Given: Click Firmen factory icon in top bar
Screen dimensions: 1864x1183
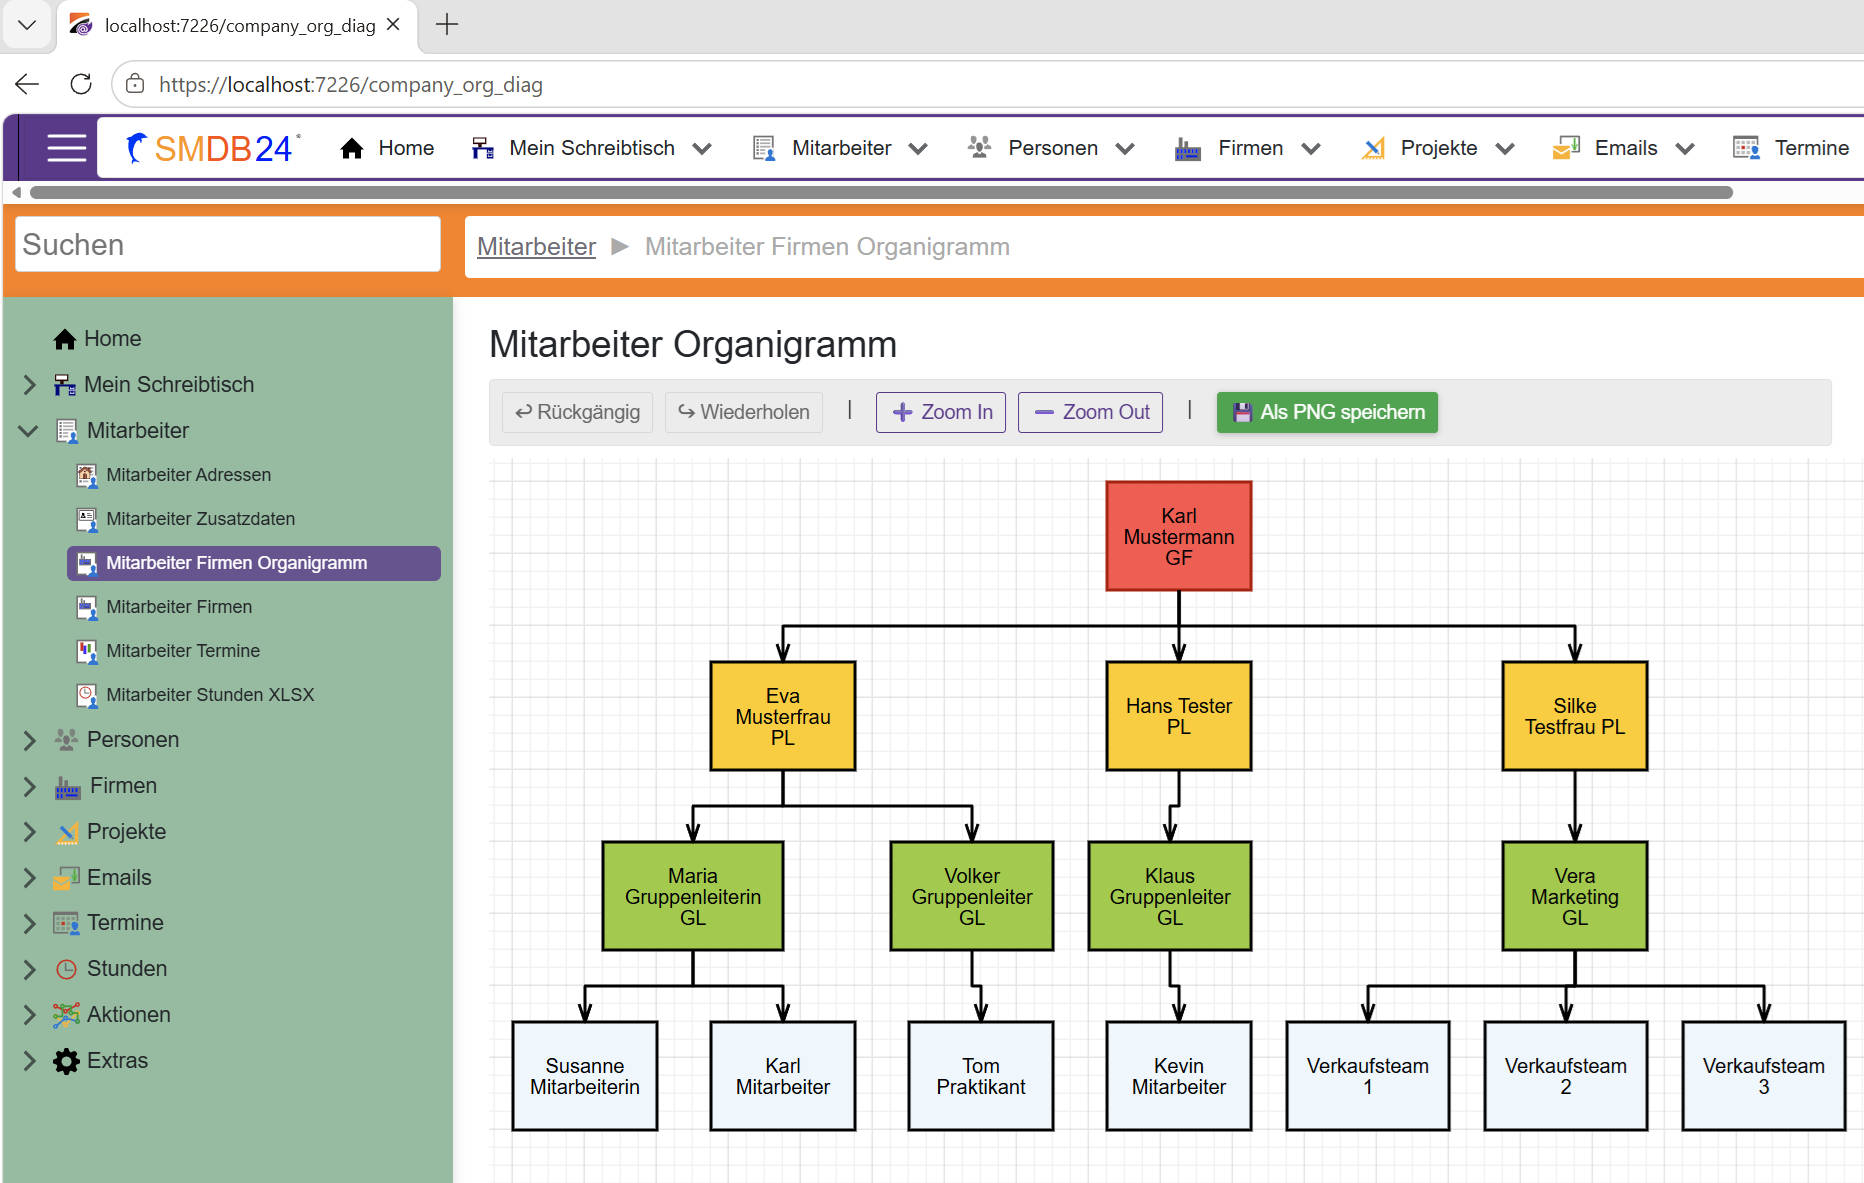Looking at the screenshot, I should 1188,148.
